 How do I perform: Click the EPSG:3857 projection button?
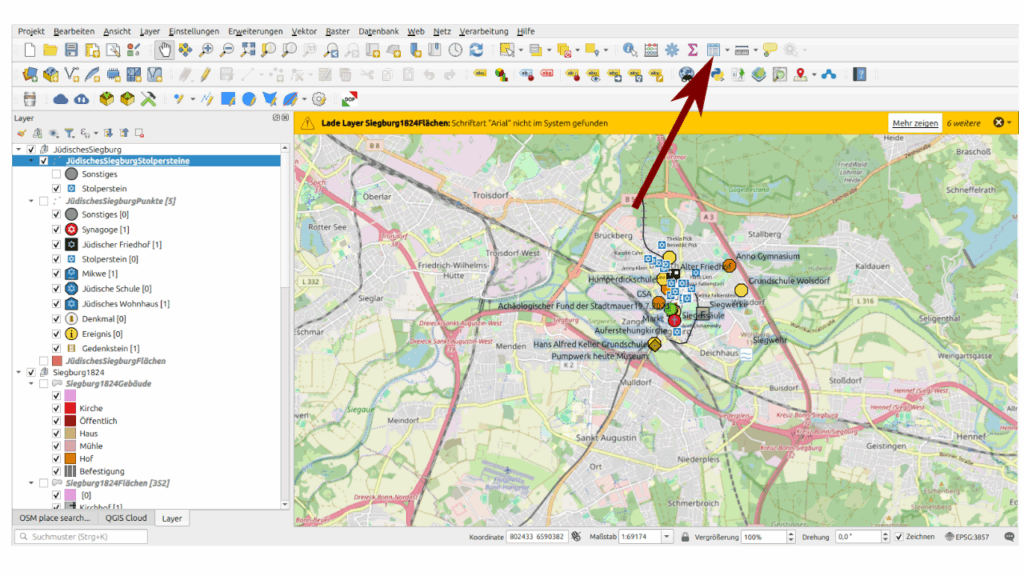coord(970,537)
